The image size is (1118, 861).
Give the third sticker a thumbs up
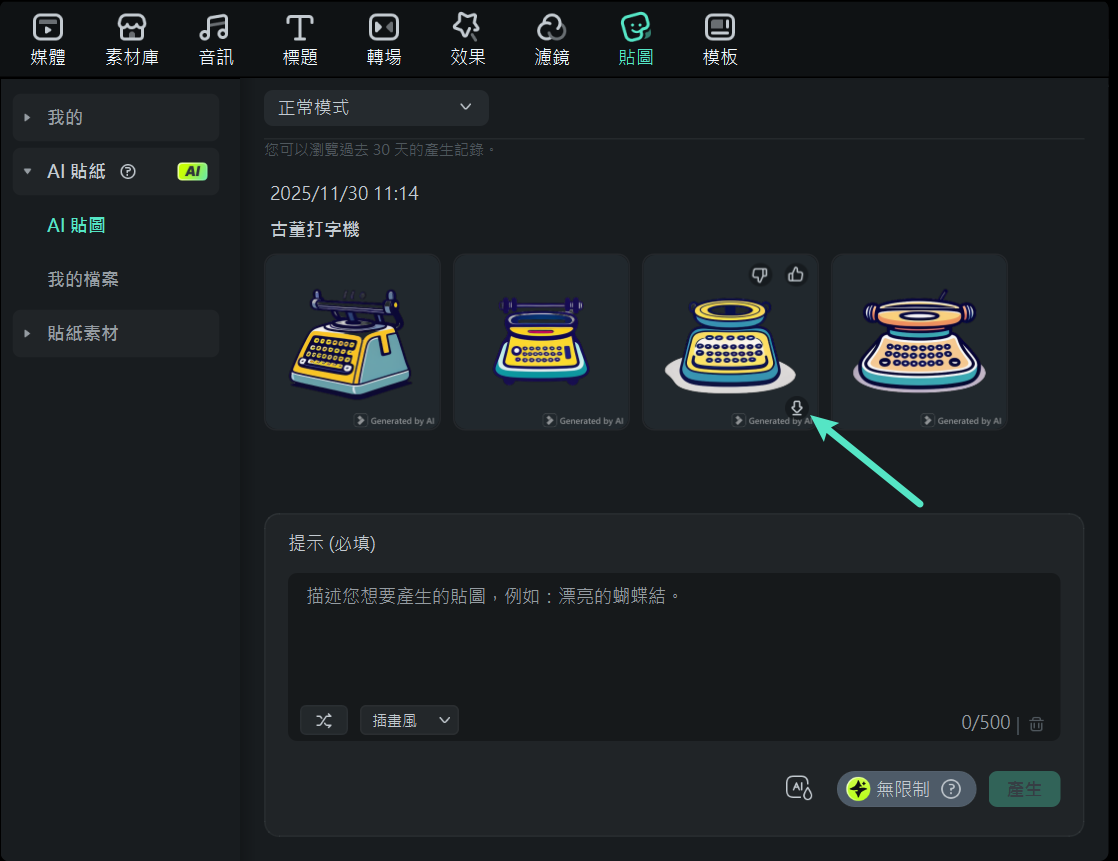[x=795, y=274]
